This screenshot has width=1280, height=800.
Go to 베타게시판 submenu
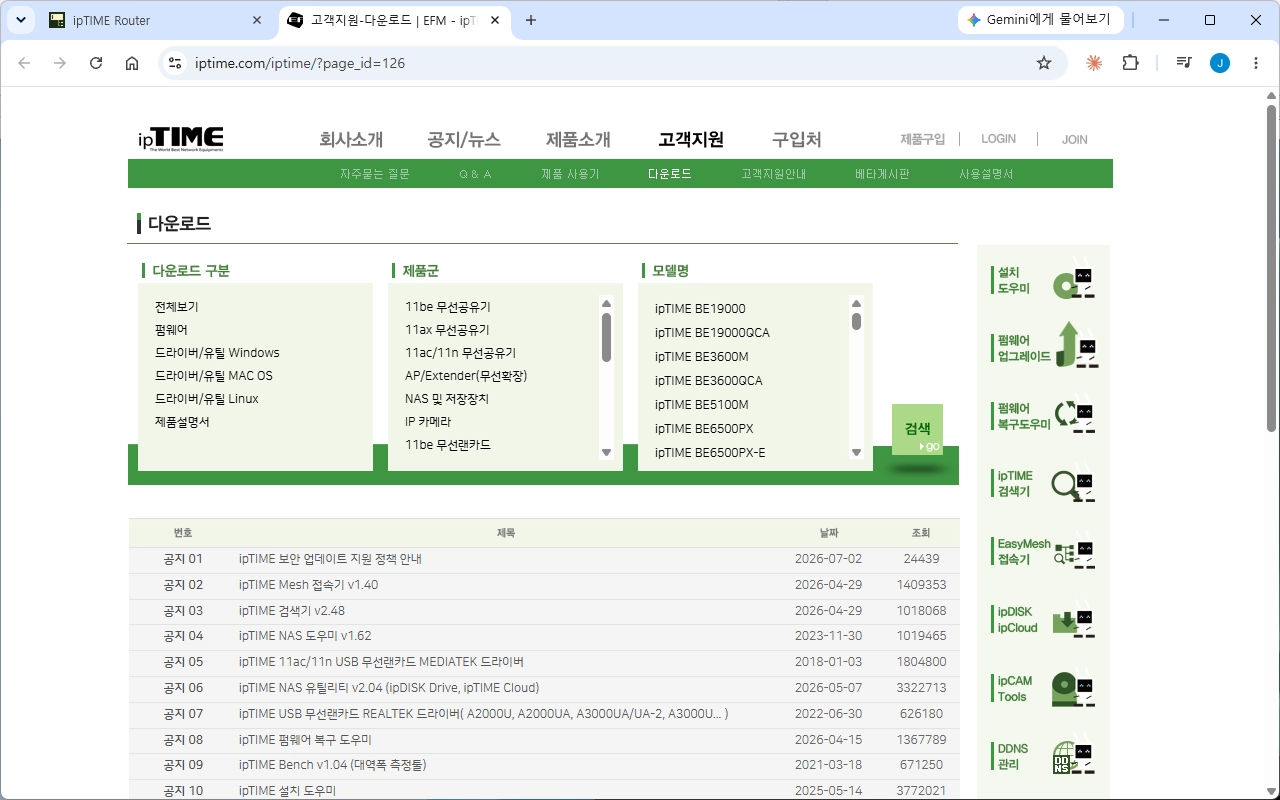(882, 174)
